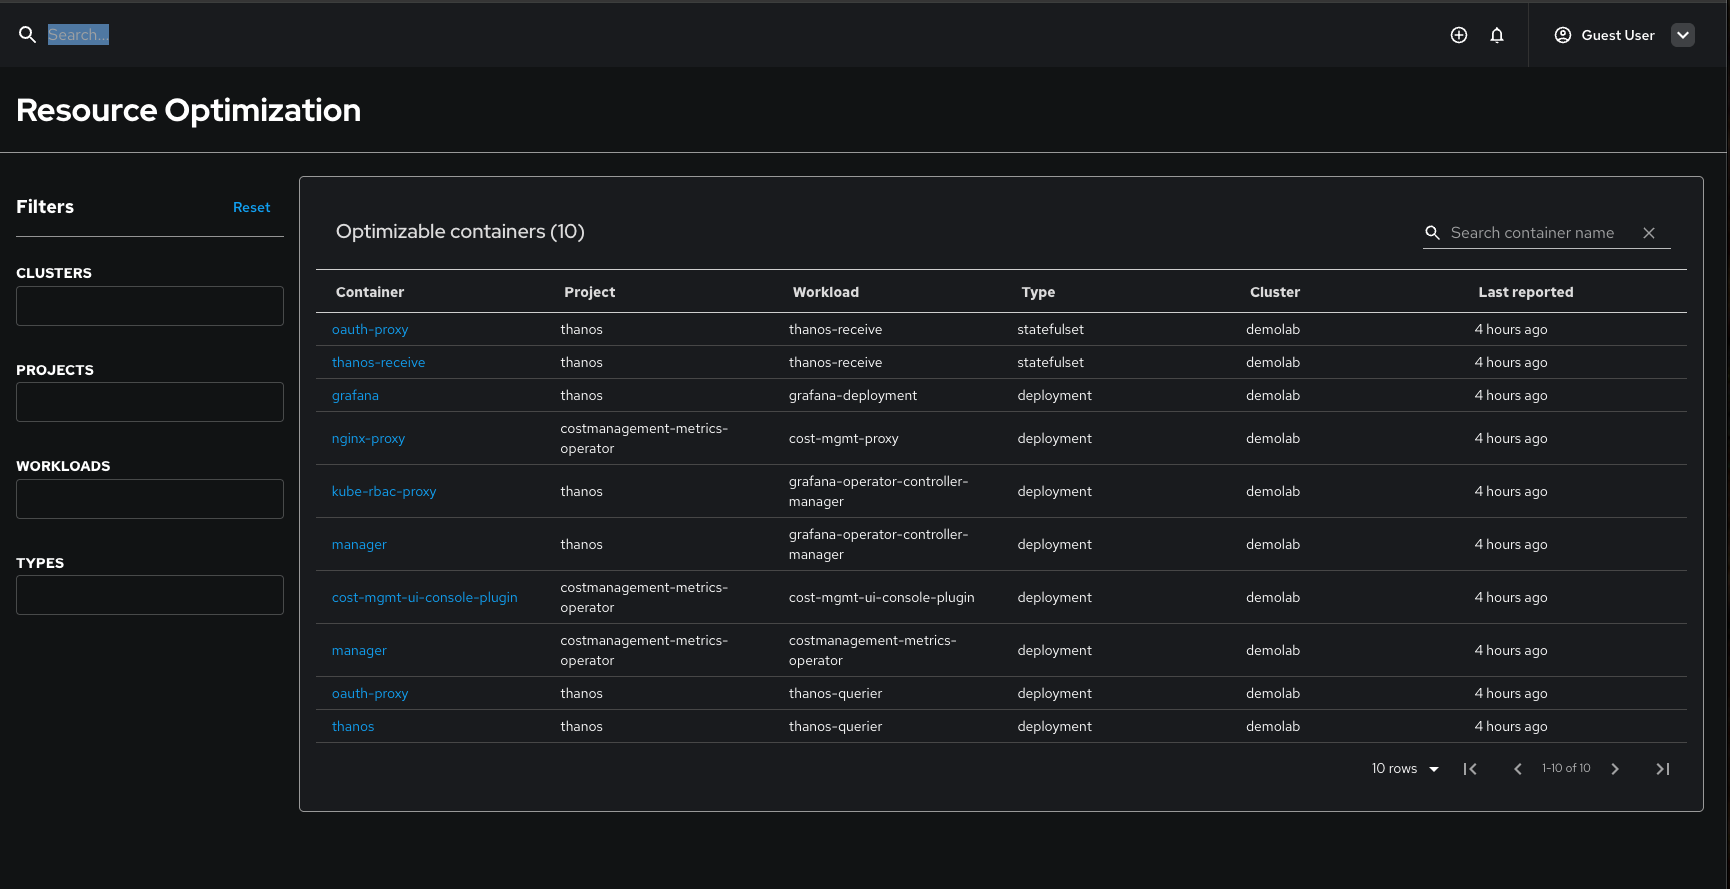Go to the previous page

click(x=1518, y=769)
